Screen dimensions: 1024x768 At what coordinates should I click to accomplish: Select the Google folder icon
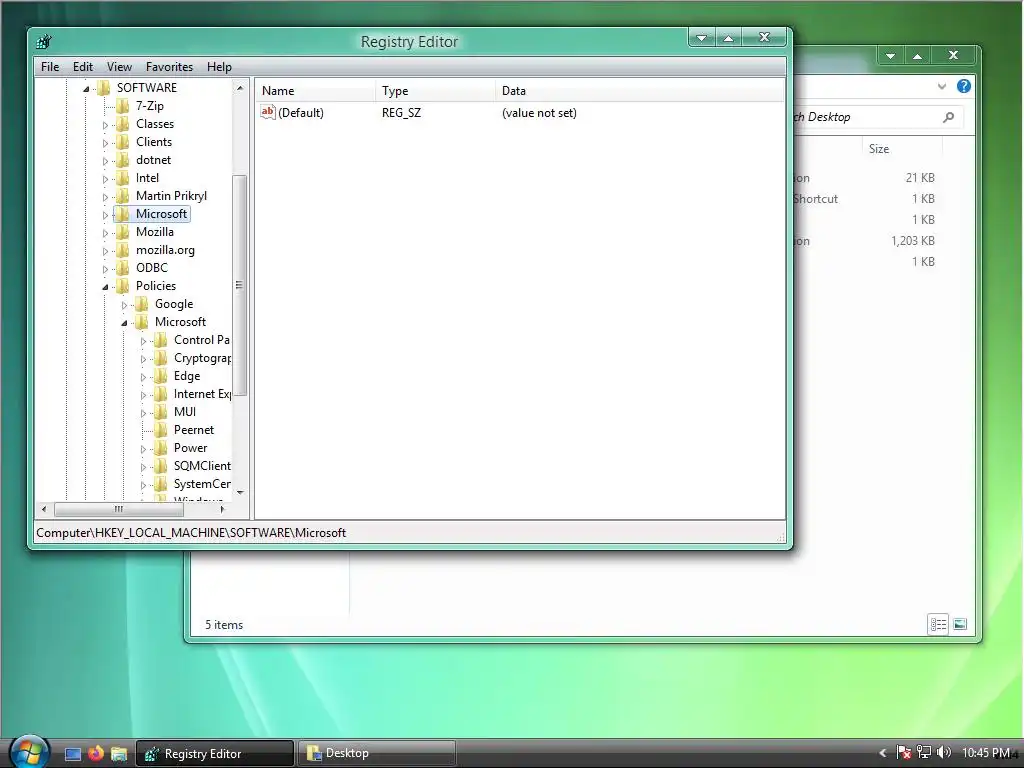pos(141,304)
